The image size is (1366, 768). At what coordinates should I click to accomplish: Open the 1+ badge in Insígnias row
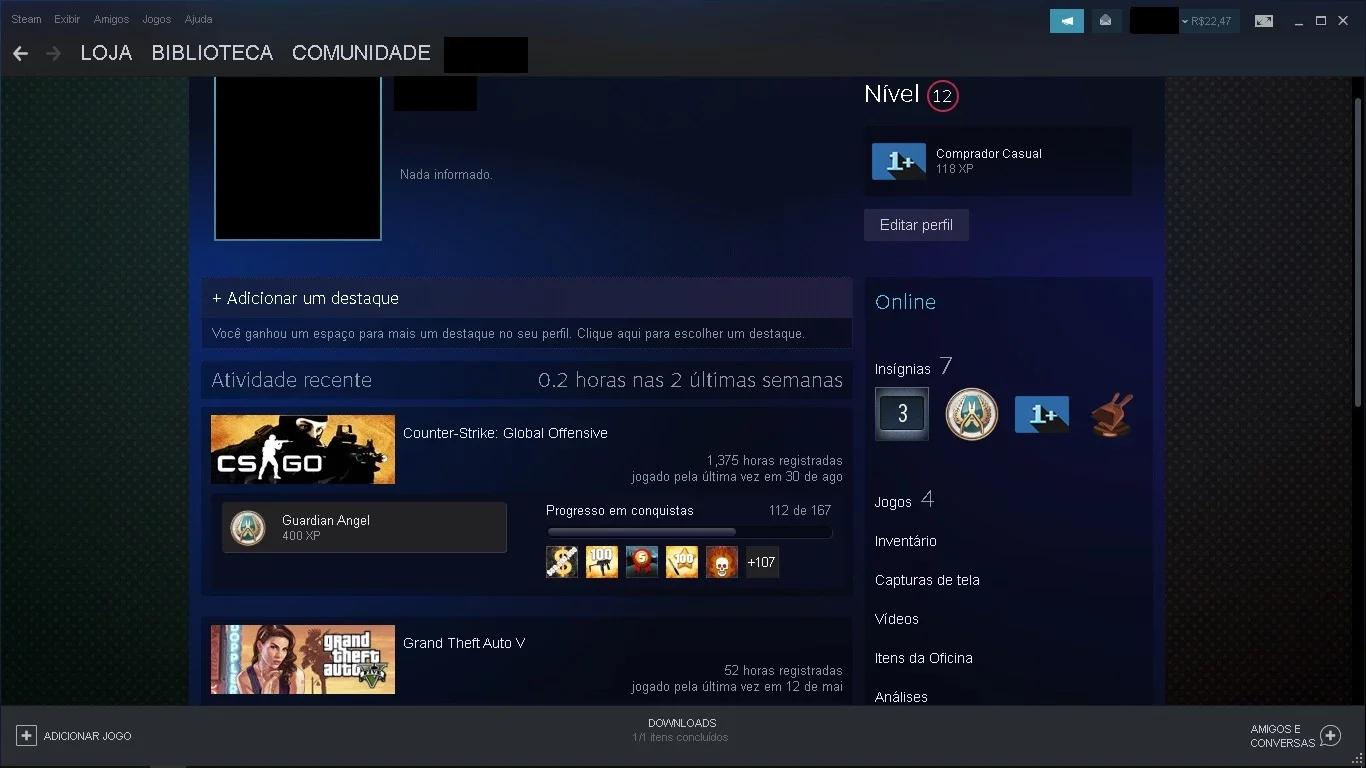[1042, 414]
